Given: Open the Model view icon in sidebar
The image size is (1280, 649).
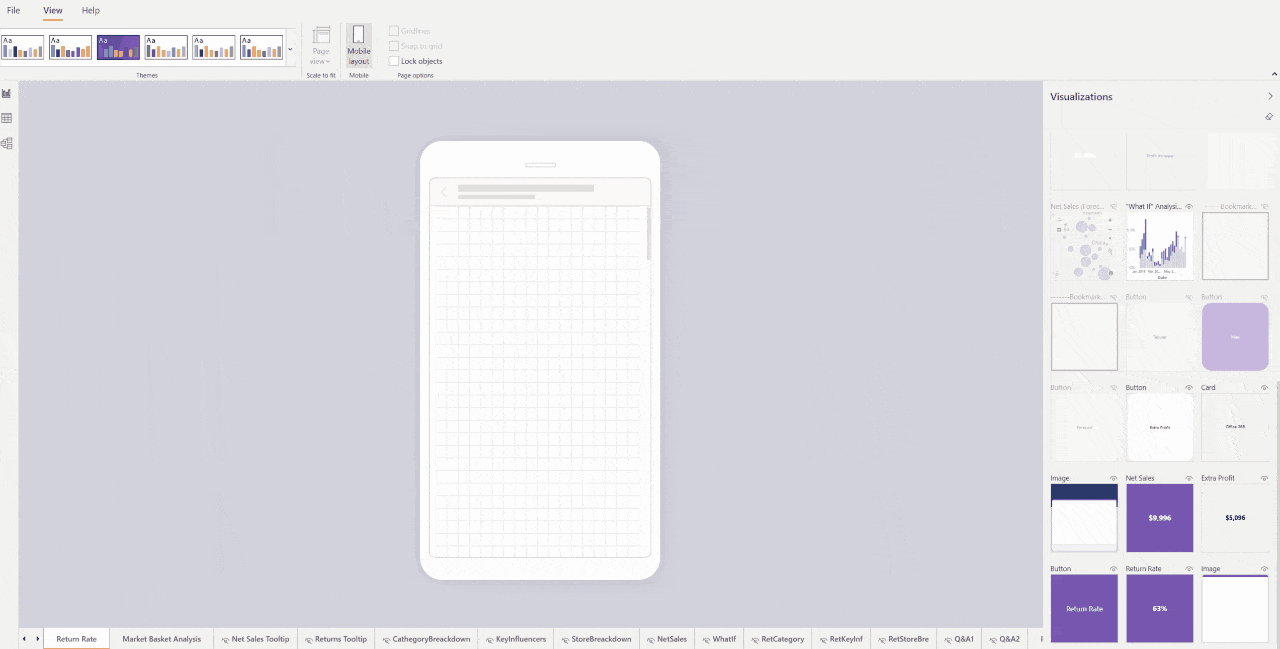Looking at the screenshot, I should (x=7, y=143).
